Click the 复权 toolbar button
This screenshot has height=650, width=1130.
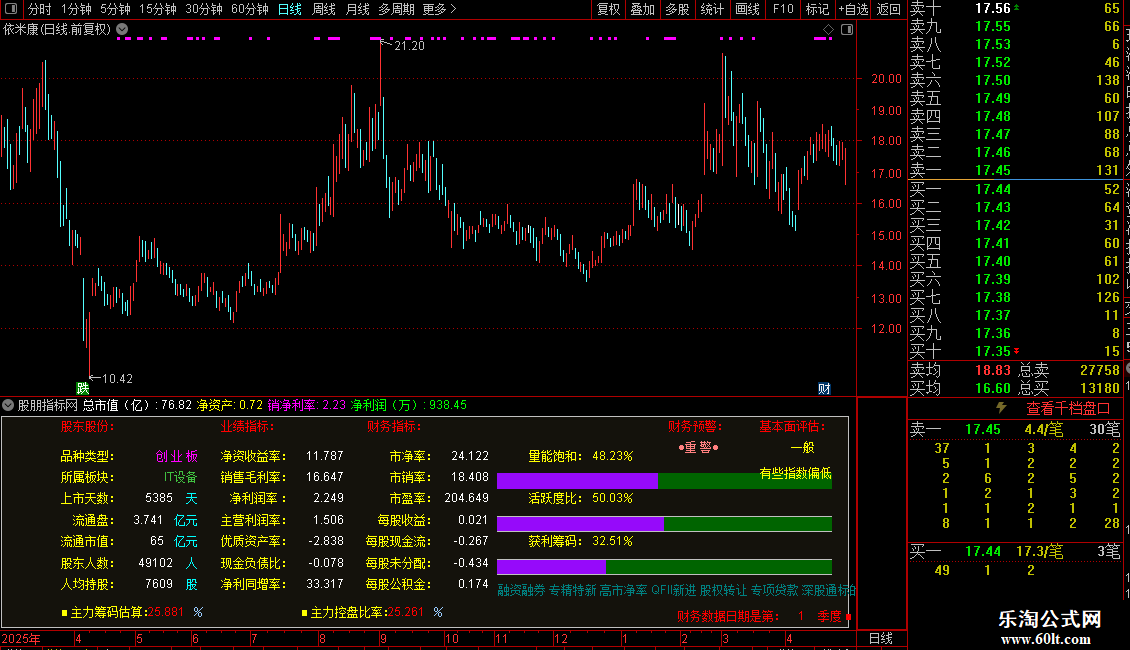coord(608,9)
